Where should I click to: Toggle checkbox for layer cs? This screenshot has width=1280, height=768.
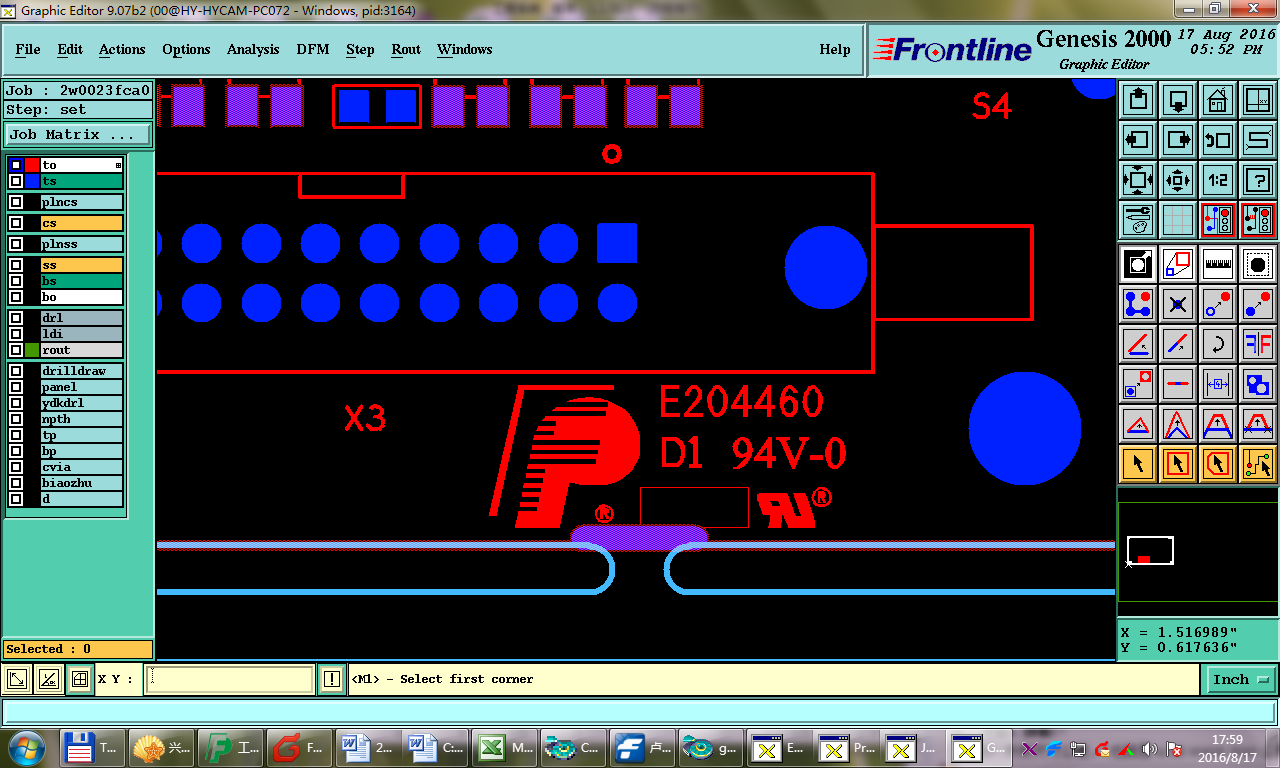click(x=16, y=223)
